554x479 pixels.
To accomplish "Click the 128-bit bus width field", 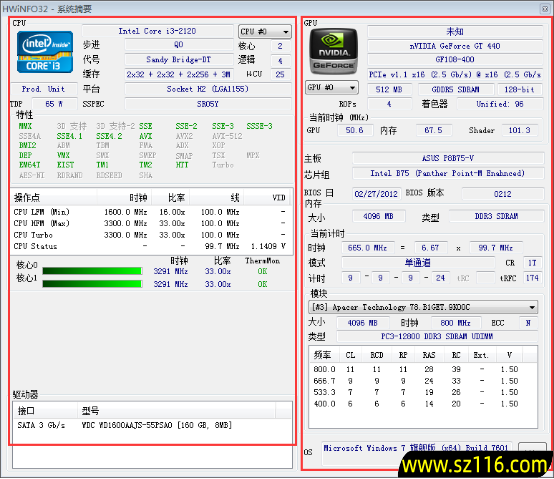I will [520, 89].
